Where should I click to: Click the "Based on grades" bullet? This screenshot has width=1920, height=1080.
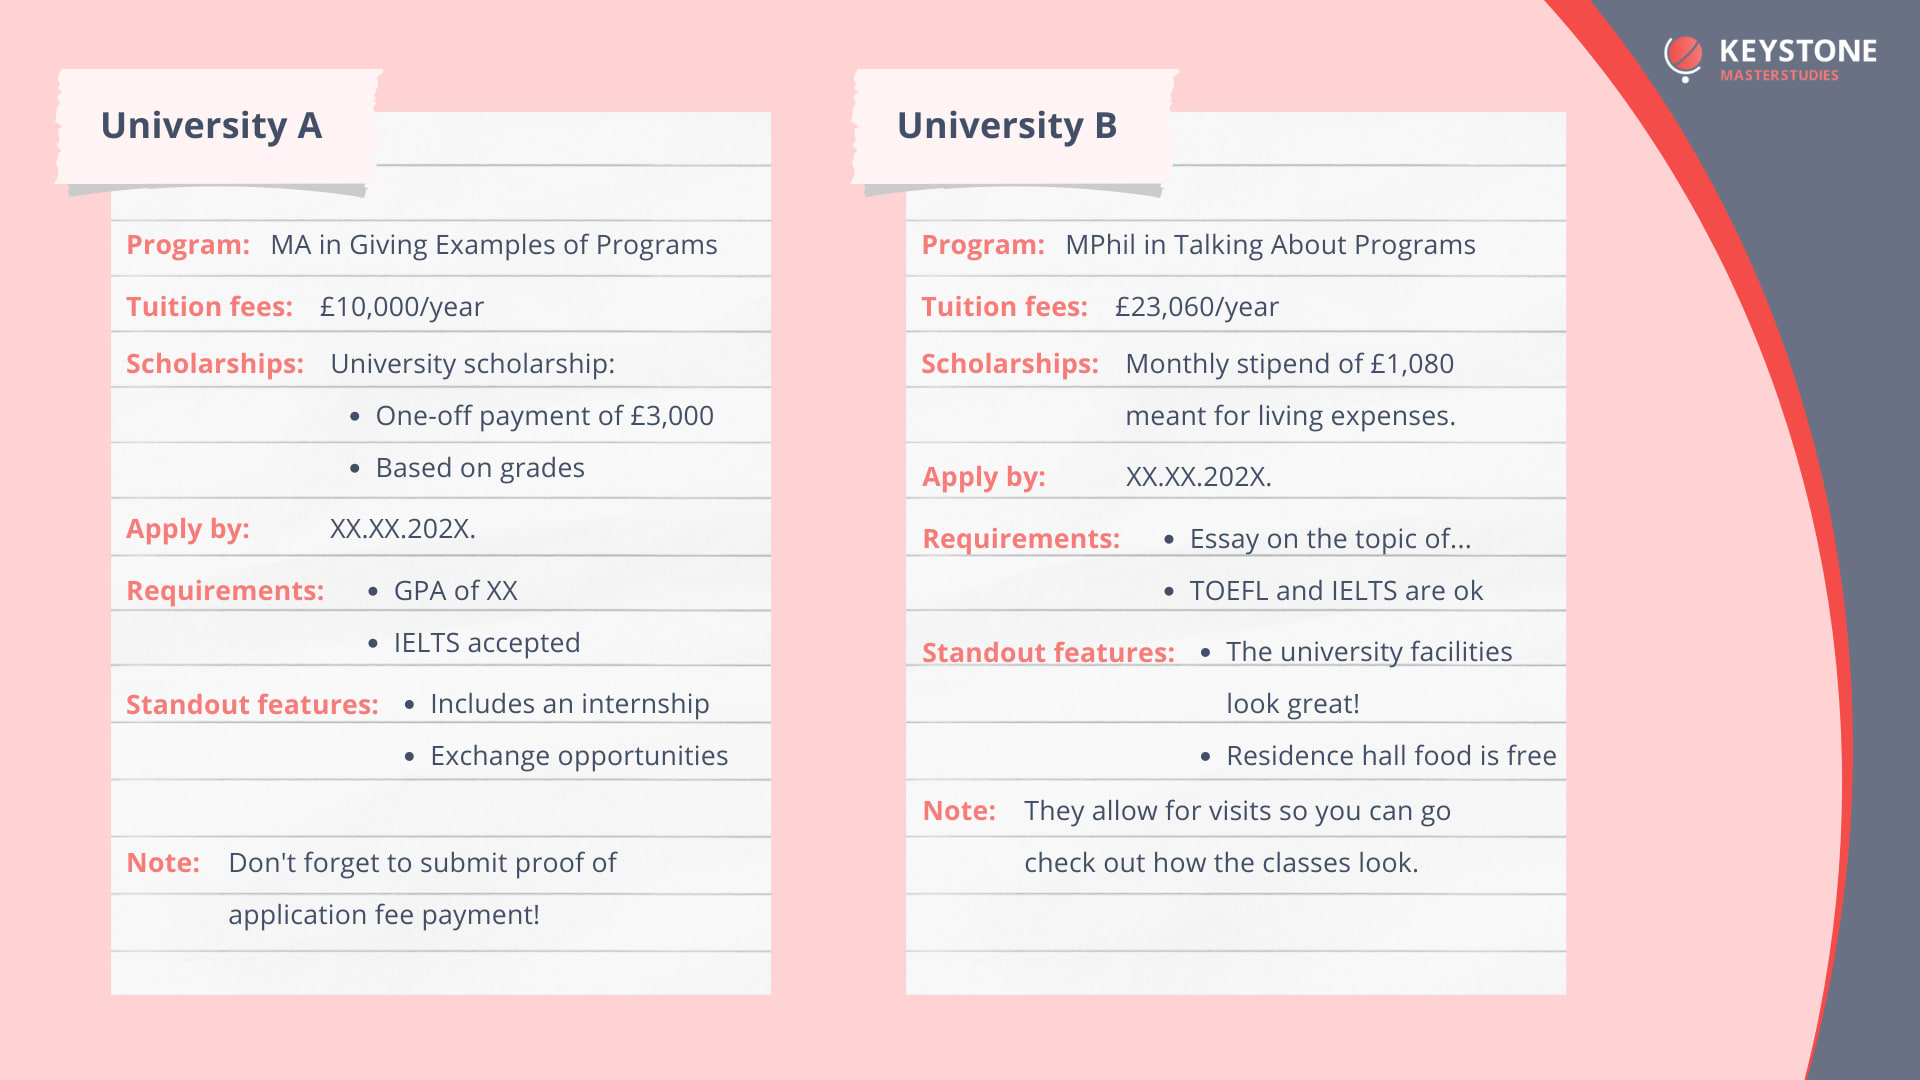pos(480,468)
